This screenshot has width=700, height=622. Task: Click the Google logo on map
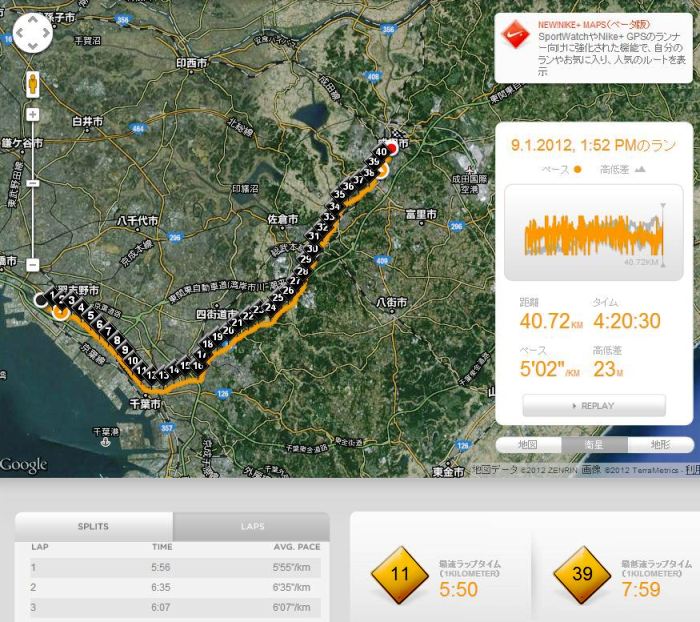pyautogui.click(x=23, y=465)
